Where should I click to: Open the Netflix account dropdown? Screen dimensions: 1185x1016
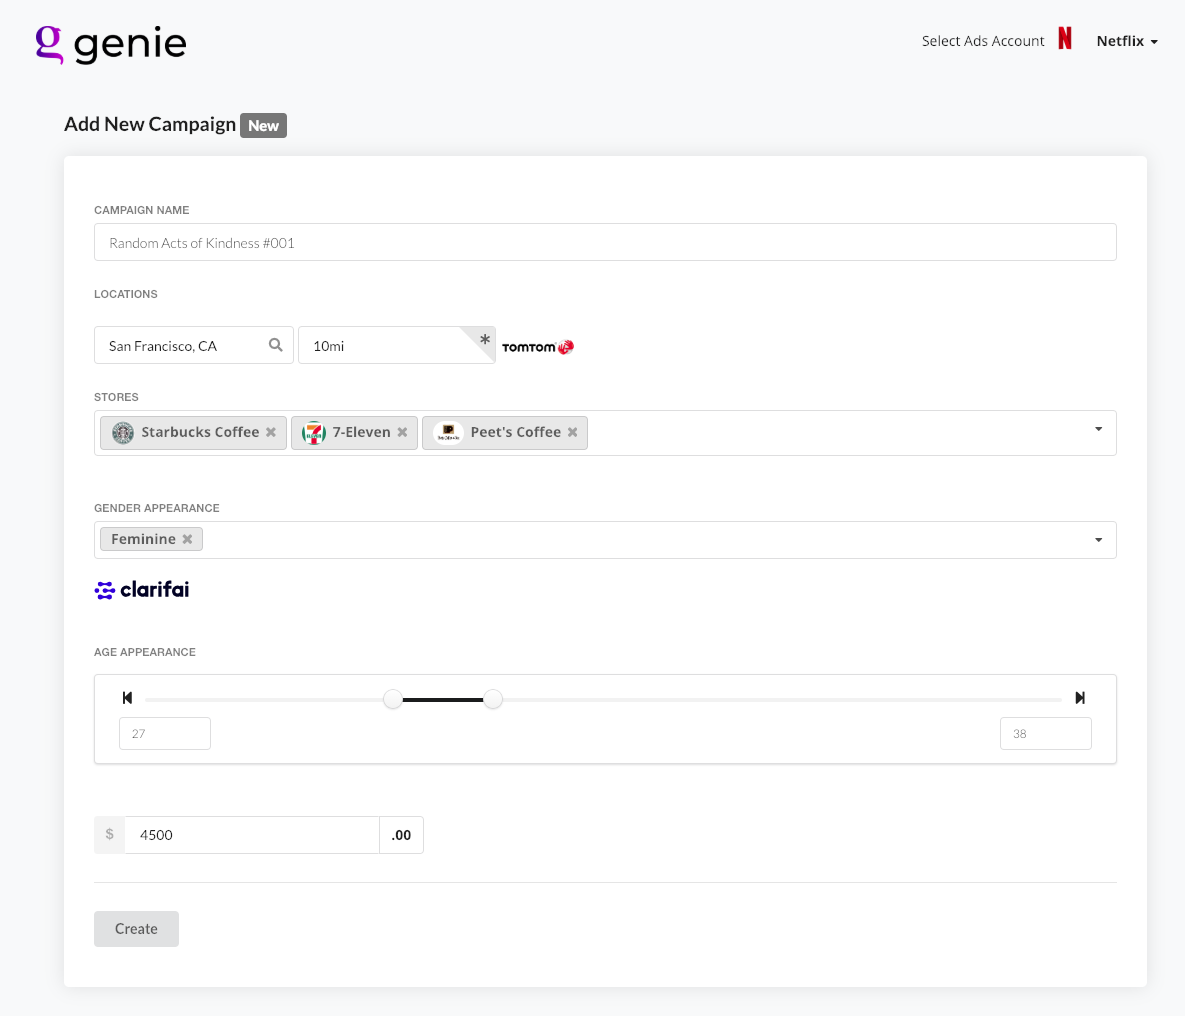tap(1127, 41)
